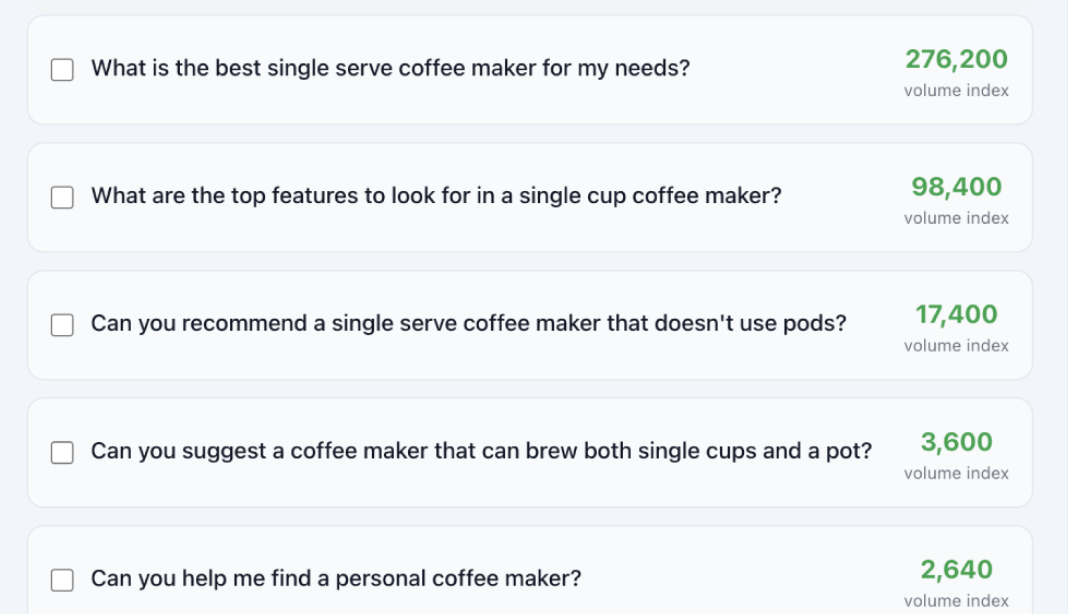Tick the checkbox for personal coffee maker question
Viewport: 1068px width, 614px height.
(61, 579)
